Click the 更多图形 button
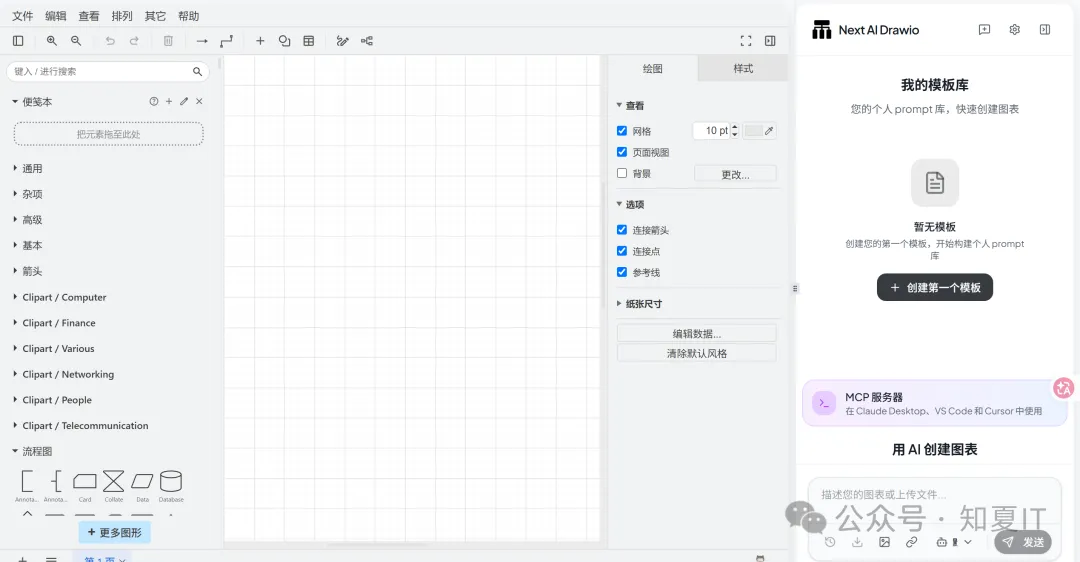Viewport: 1080px width, 562px height. tap(114, 532)
